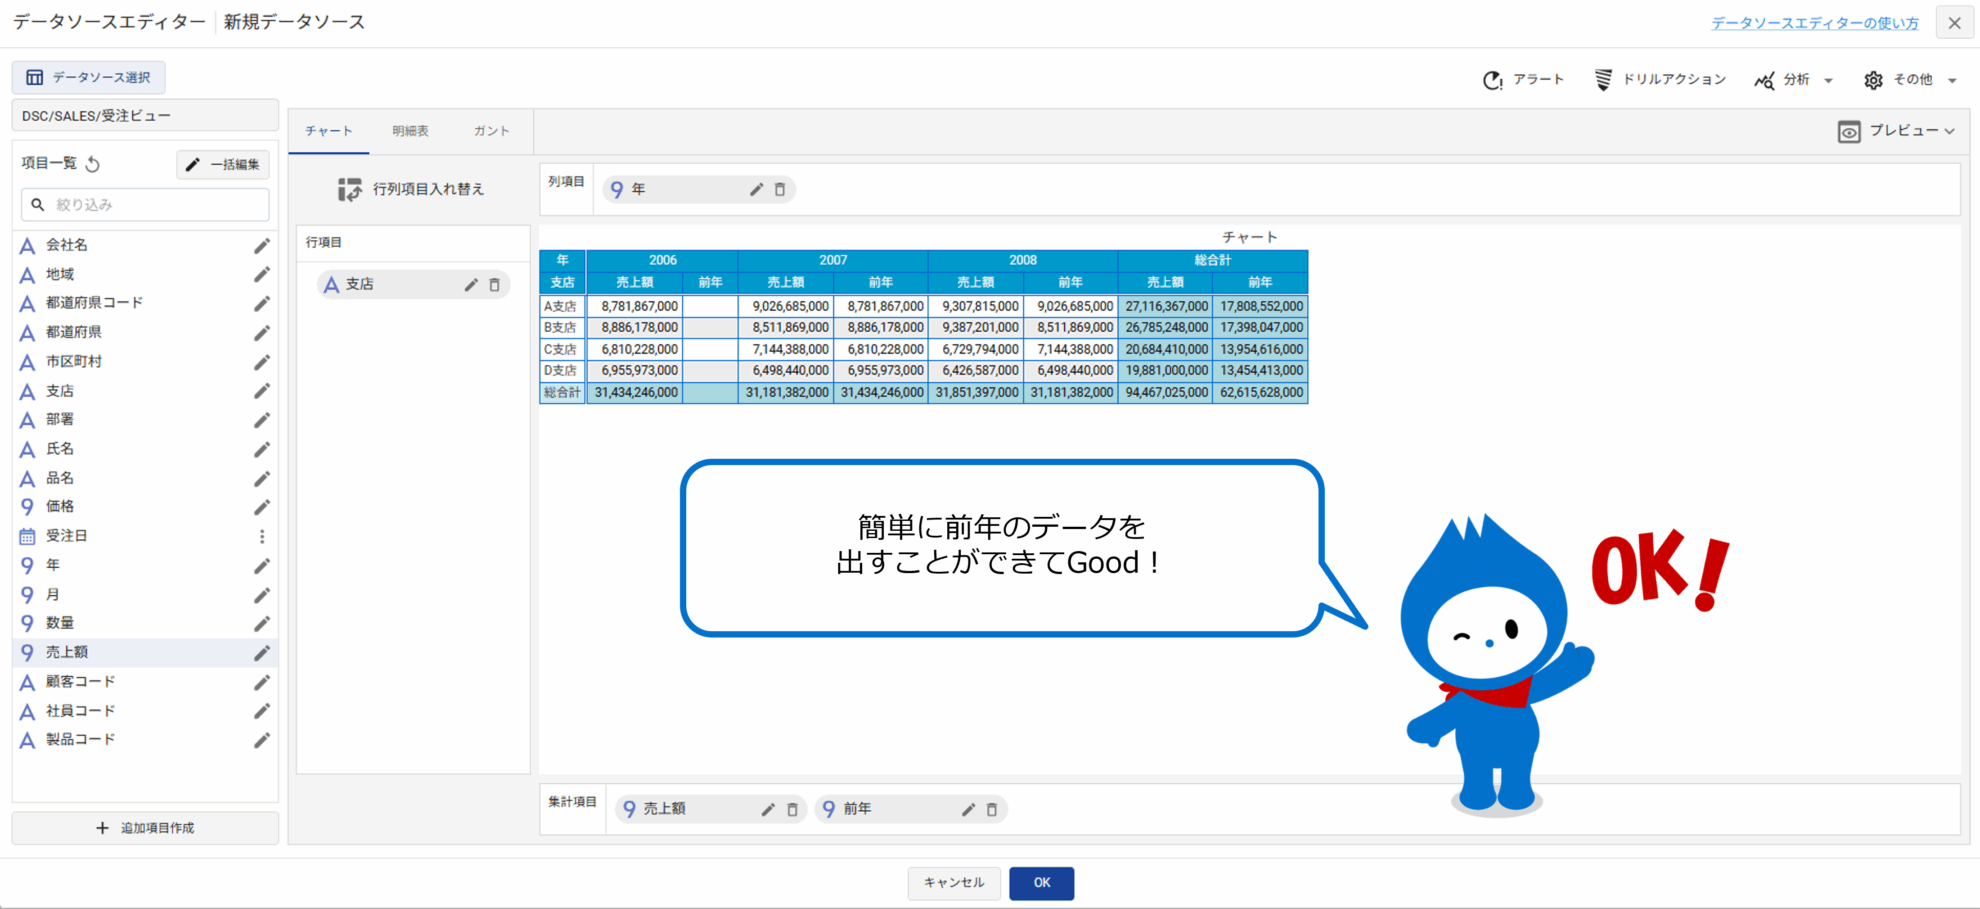The image size is (1980, 909).
Task: Click the 追加項目作成 add item button
Action: coord(145,828)
